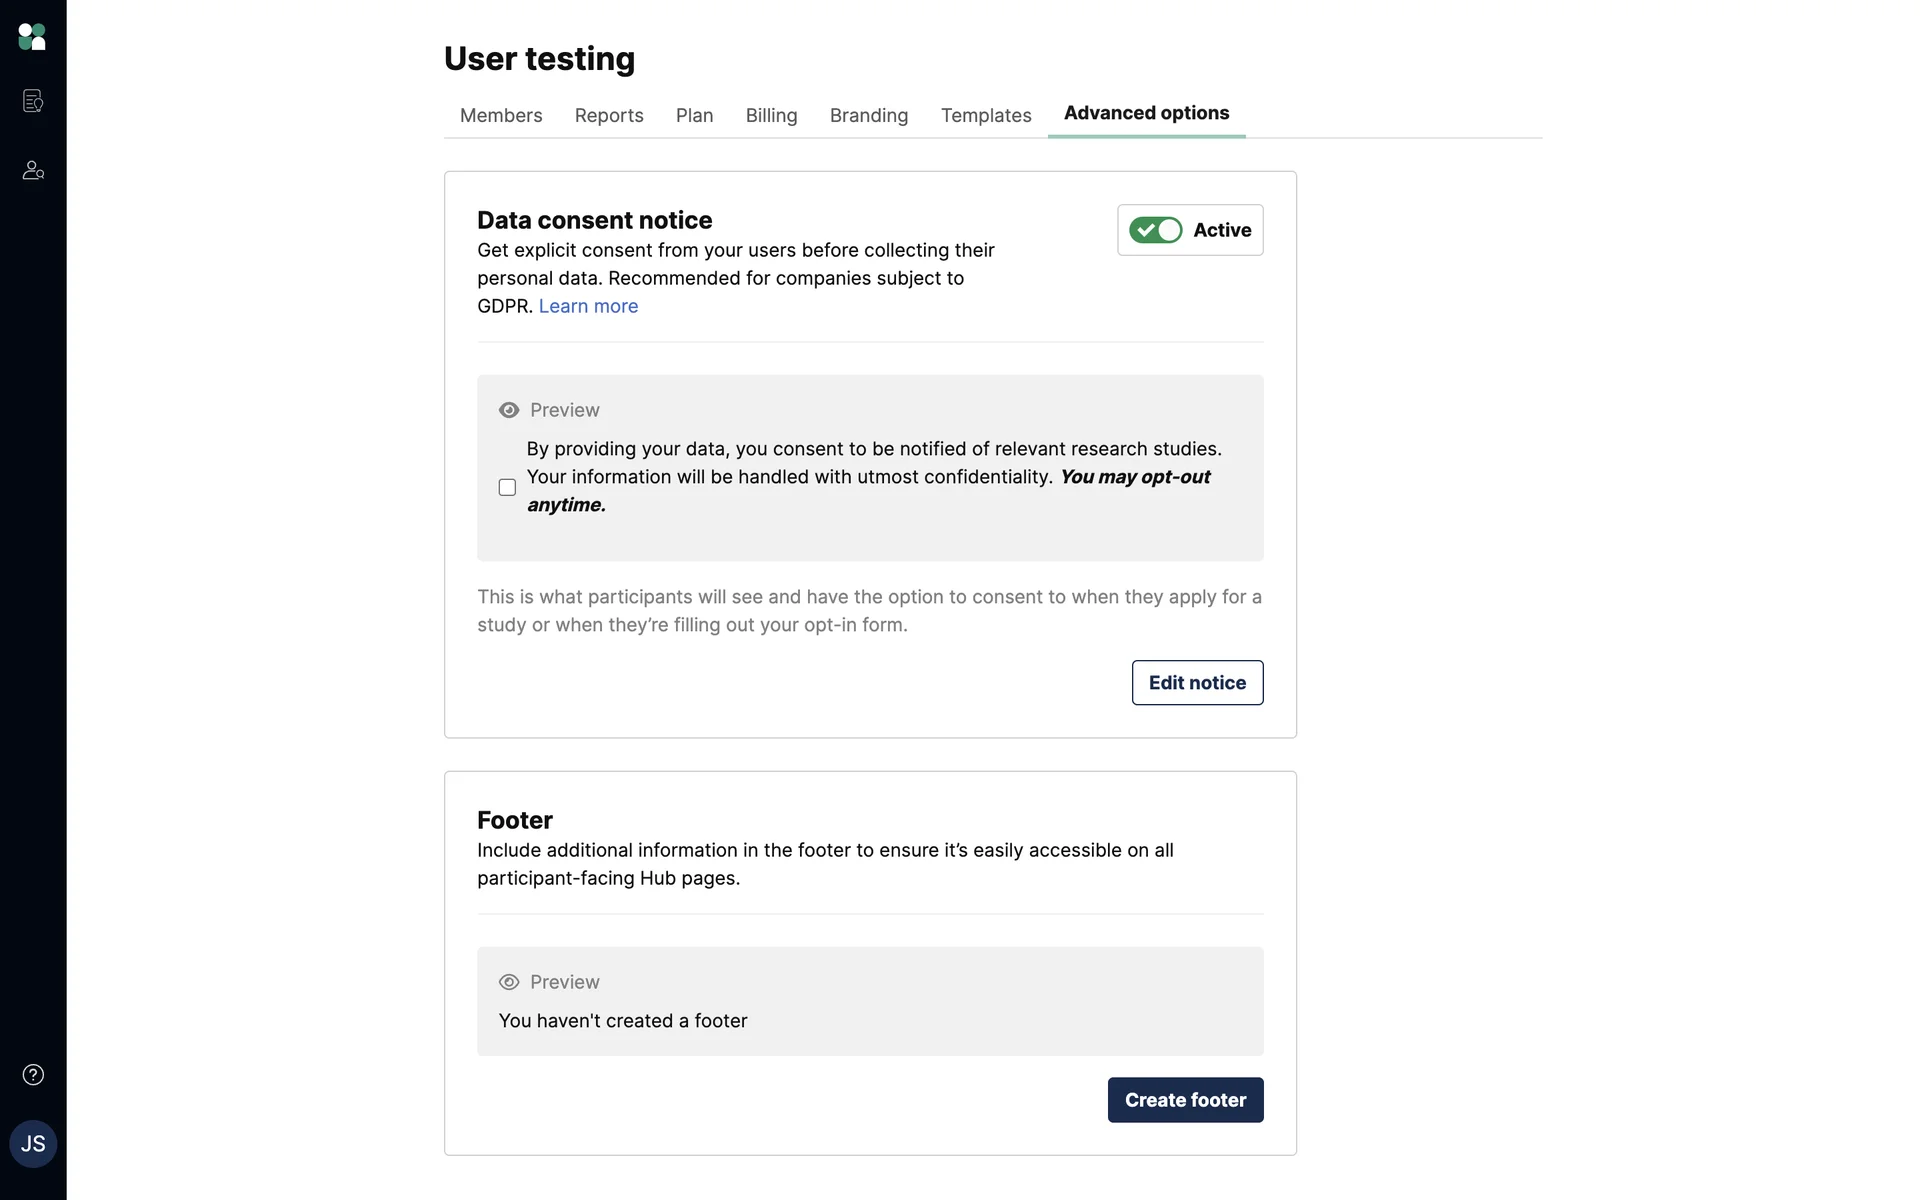Open the Plan tab
This screenshot has height=1200, width=1920.
point(694,115)
